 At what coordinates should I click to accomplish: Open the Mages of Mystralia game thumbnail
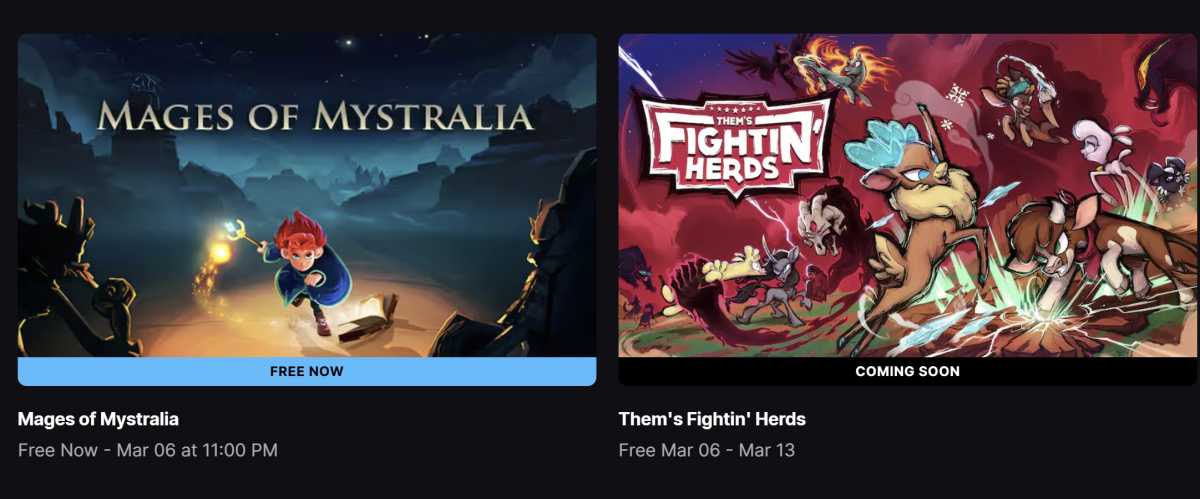(x=307, y=195)
